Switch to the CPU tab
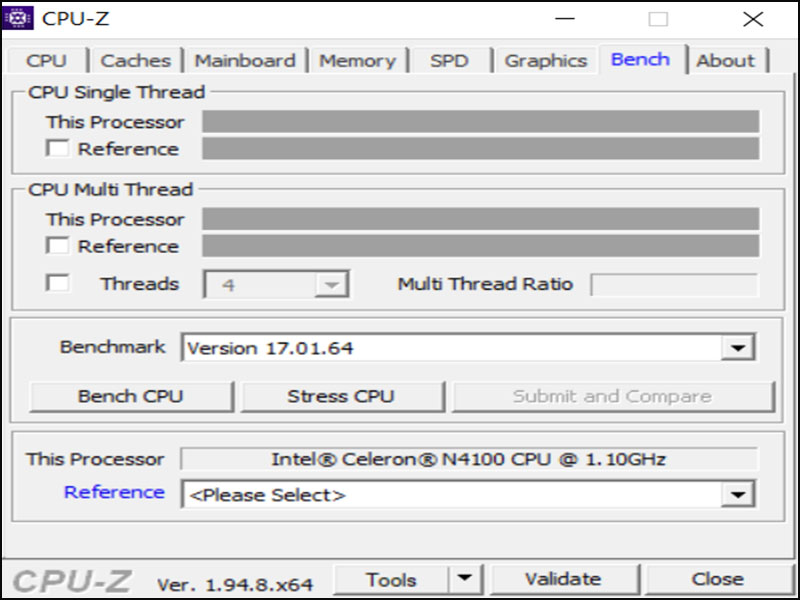800x600 pixels. (46, 61)
